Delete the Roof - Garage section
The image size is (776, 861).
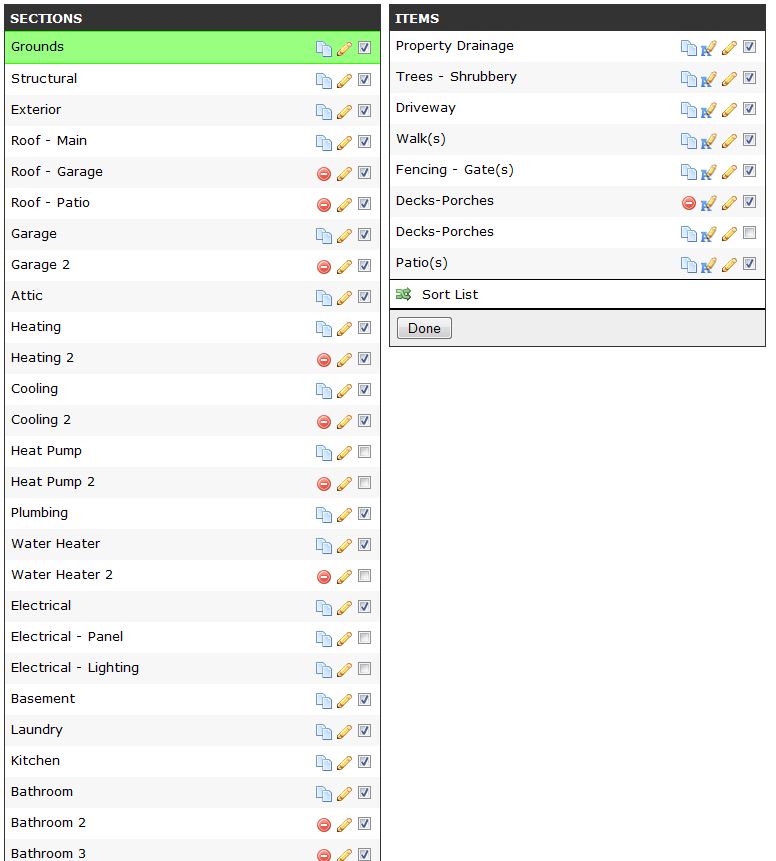click(324, 174)
